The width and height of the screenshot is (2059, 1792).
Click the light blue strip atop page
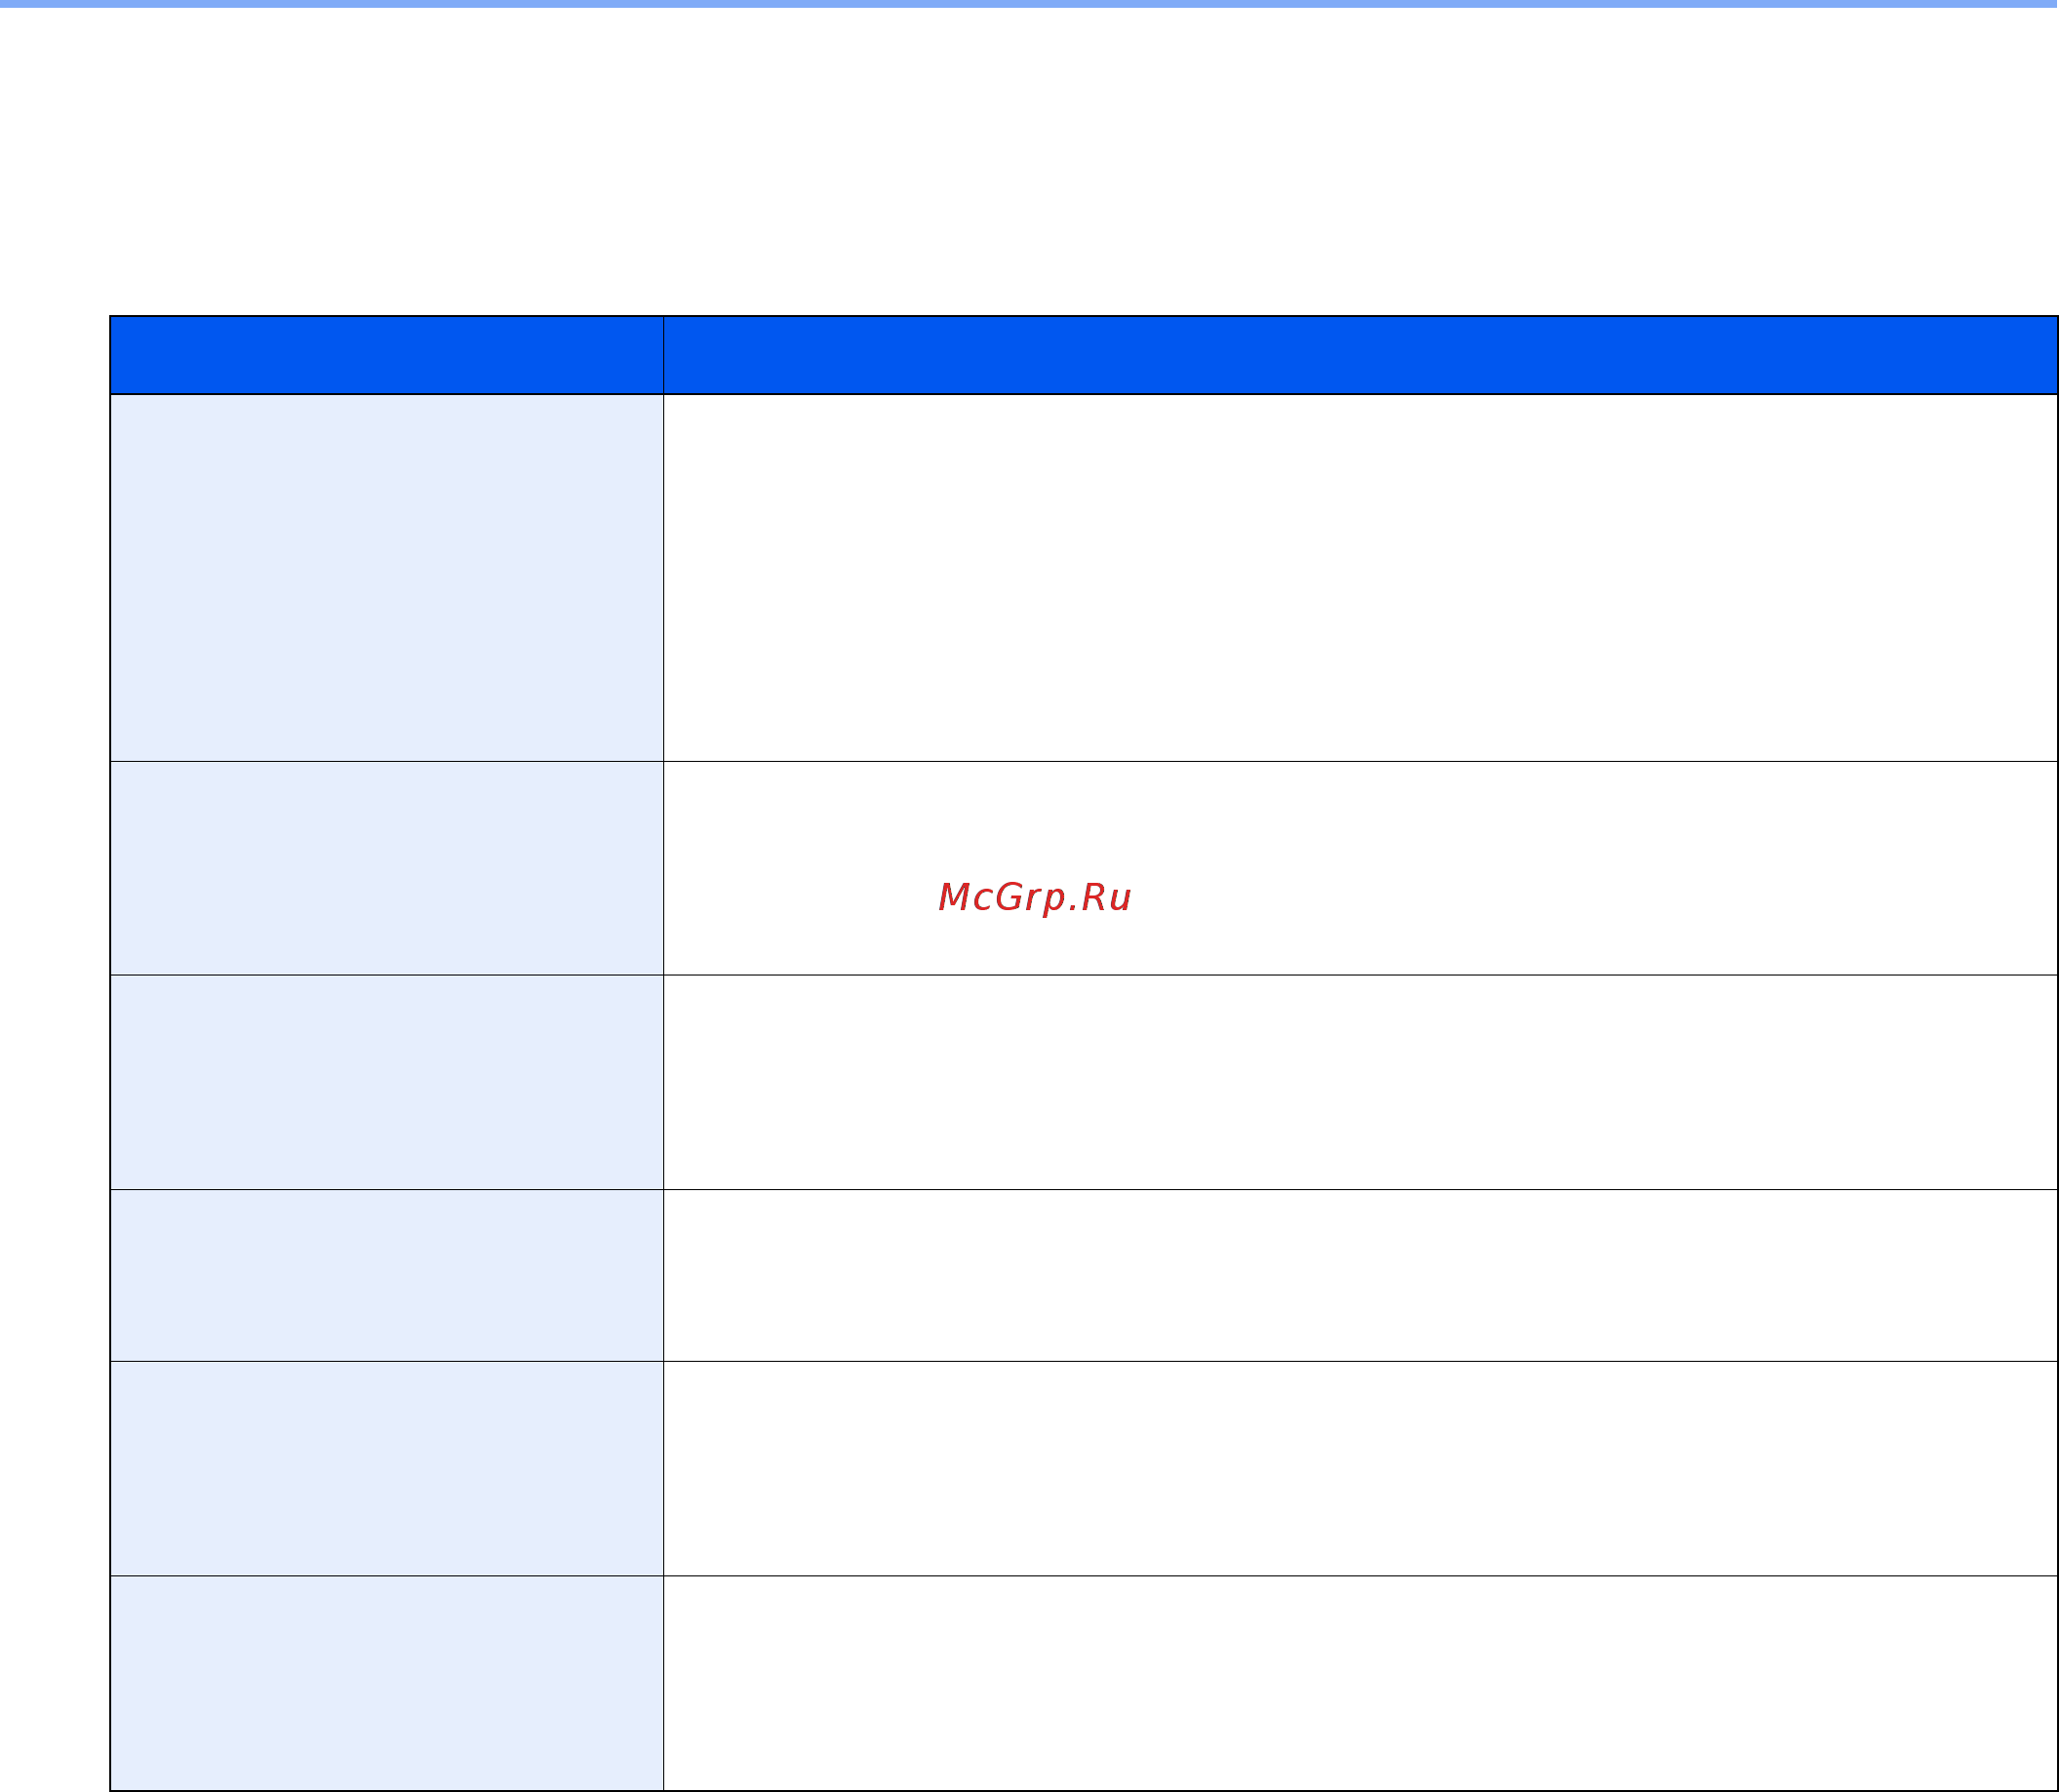[1029, 4]
